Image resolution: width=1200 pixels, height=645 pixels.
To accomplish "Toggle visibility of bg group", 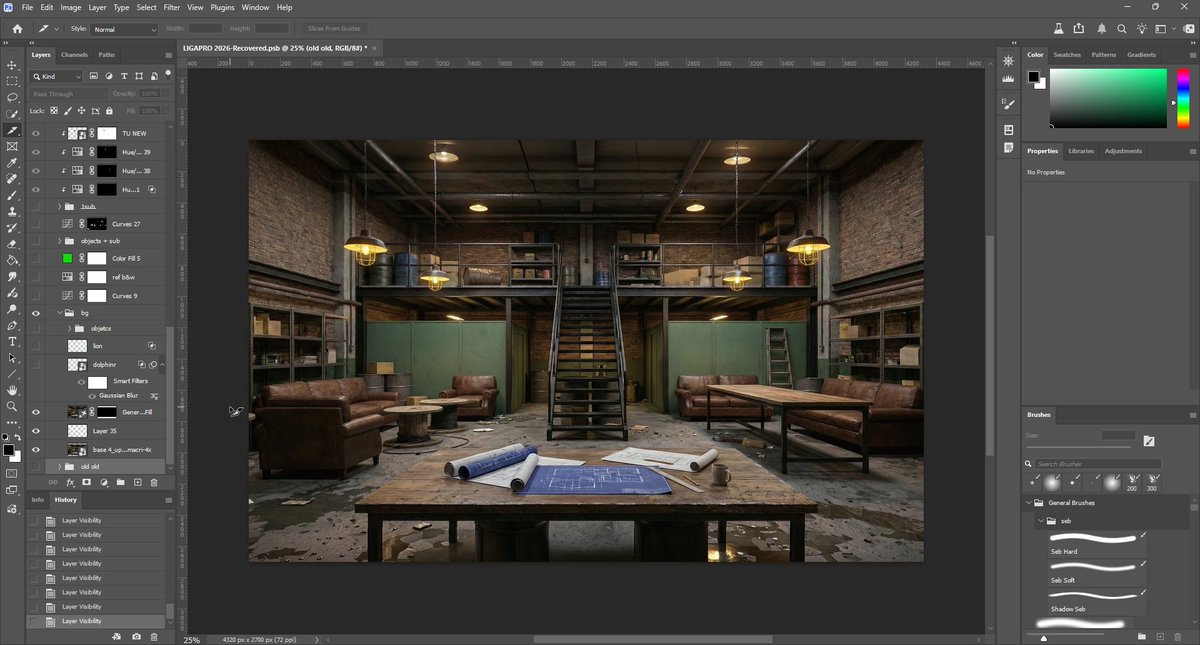I will 36,313.
